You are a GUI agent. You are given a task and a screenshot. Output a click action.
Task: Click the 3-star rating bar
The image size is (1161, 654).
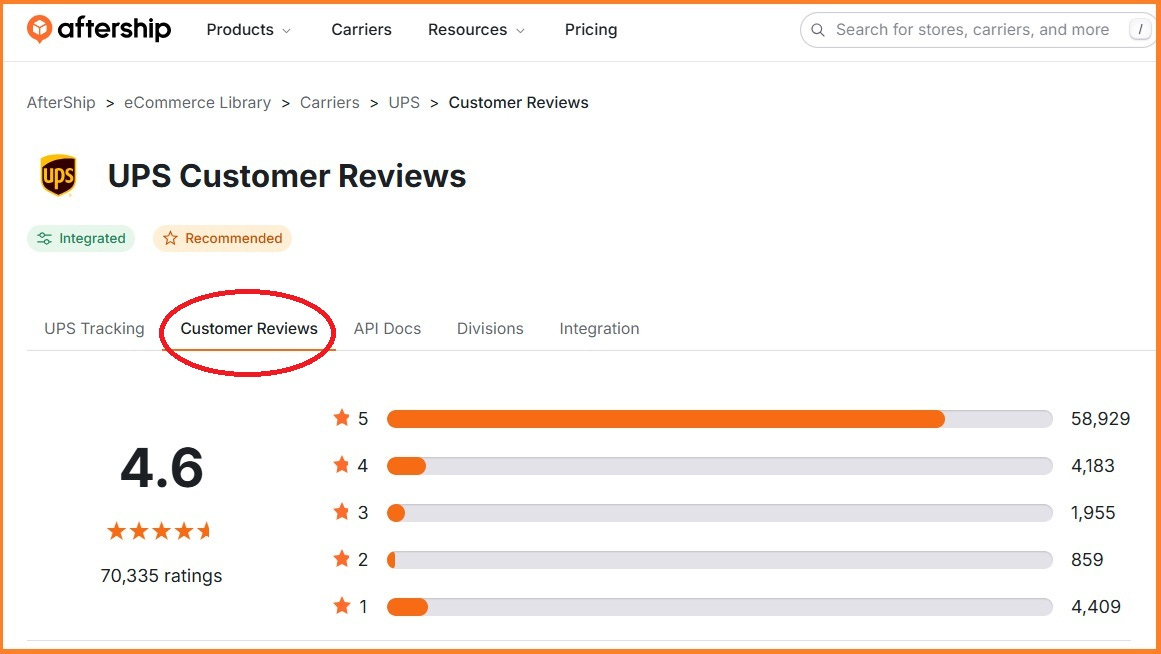720,513
